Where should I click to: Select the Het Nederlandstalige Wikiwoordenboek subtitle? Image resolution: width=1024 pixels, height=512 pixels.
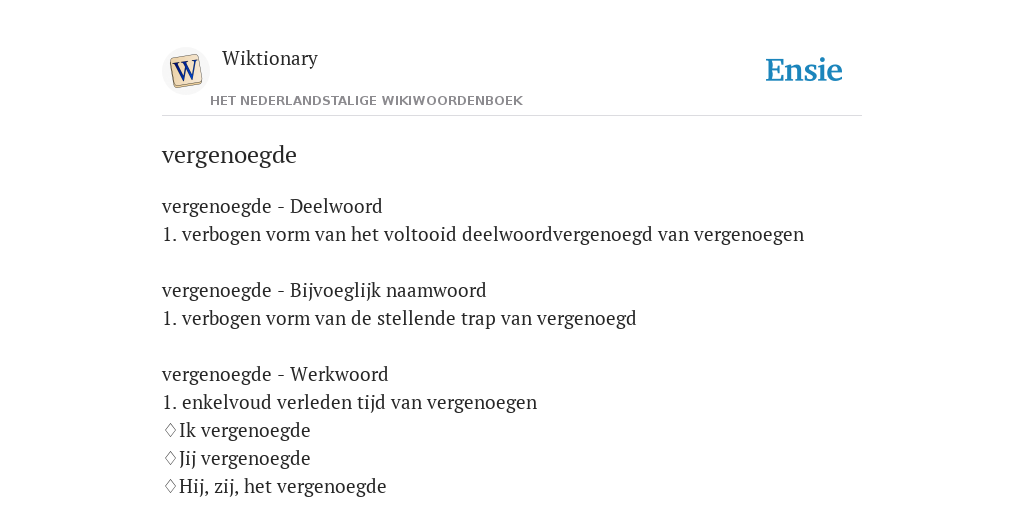[366, 101]
